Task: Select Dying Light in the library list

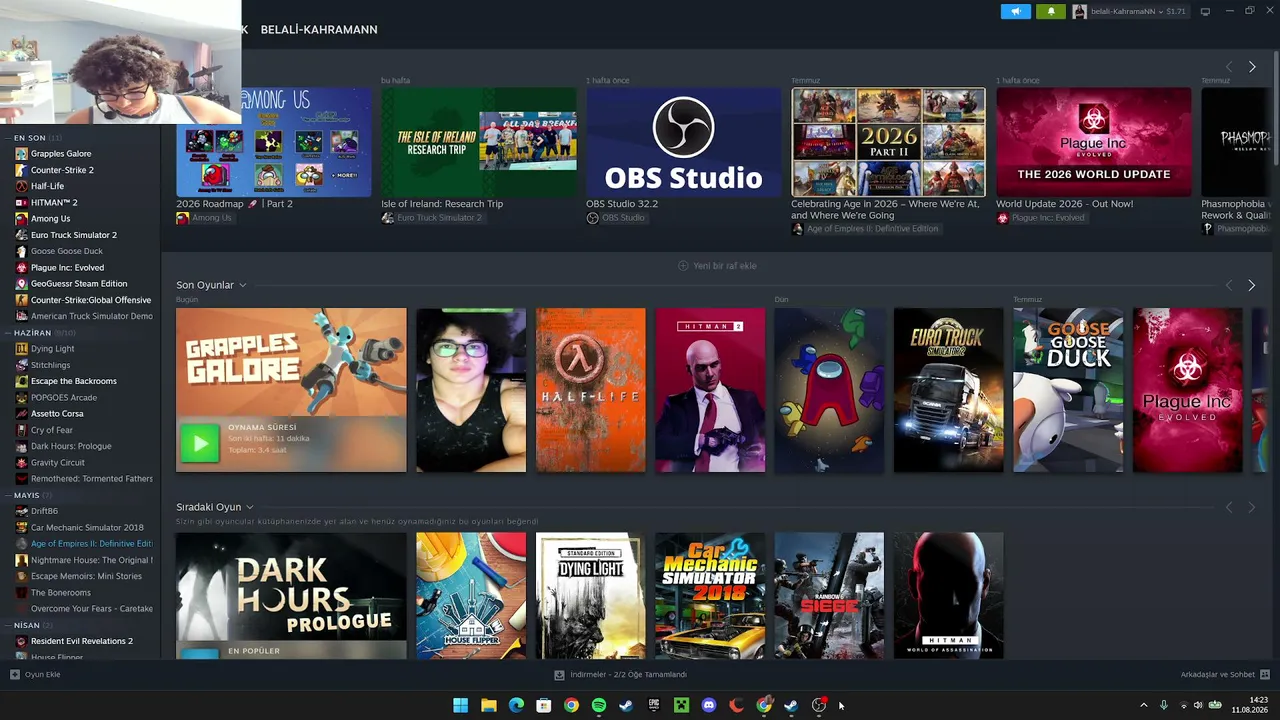Action: tap(52, 349)
